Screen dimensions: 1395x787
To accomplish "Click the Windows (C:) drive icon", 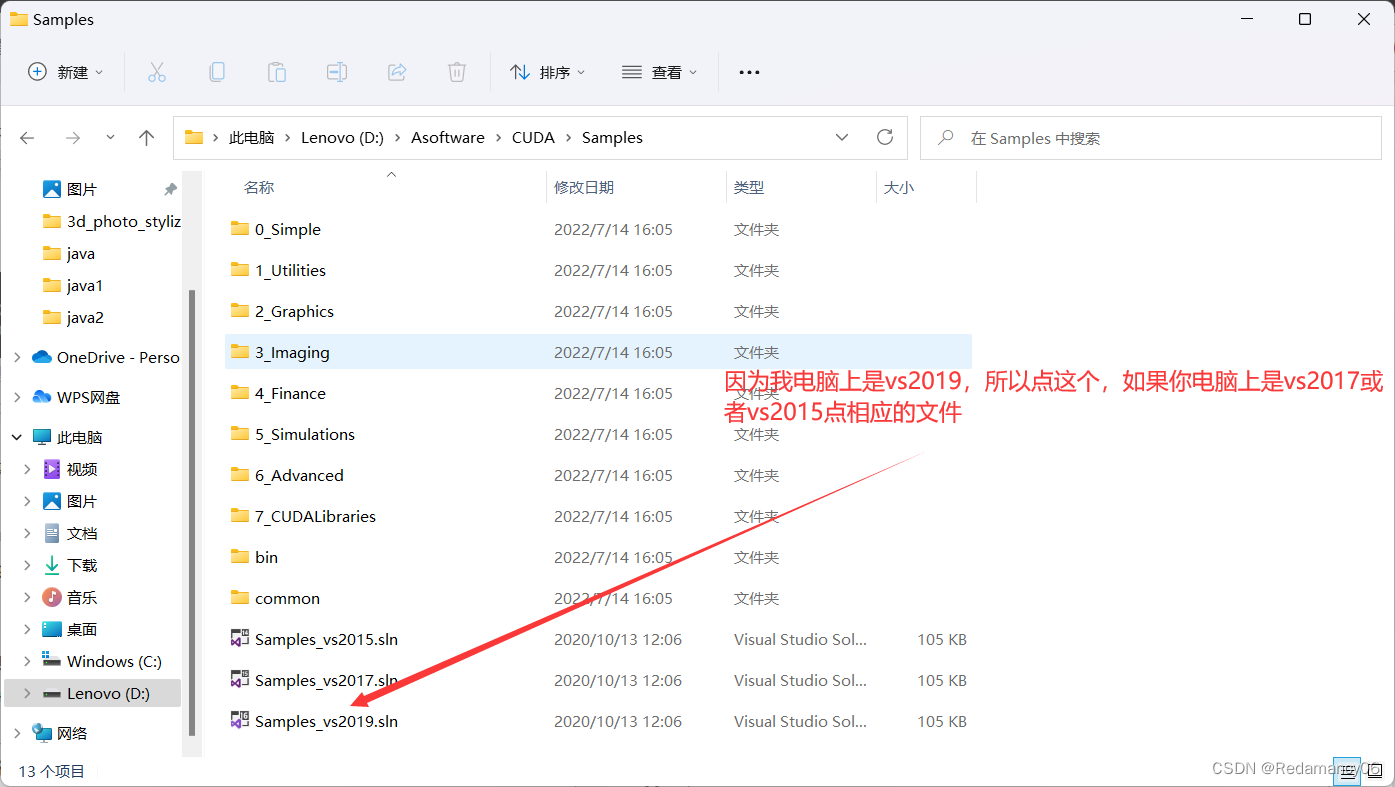I will [52, 661].
